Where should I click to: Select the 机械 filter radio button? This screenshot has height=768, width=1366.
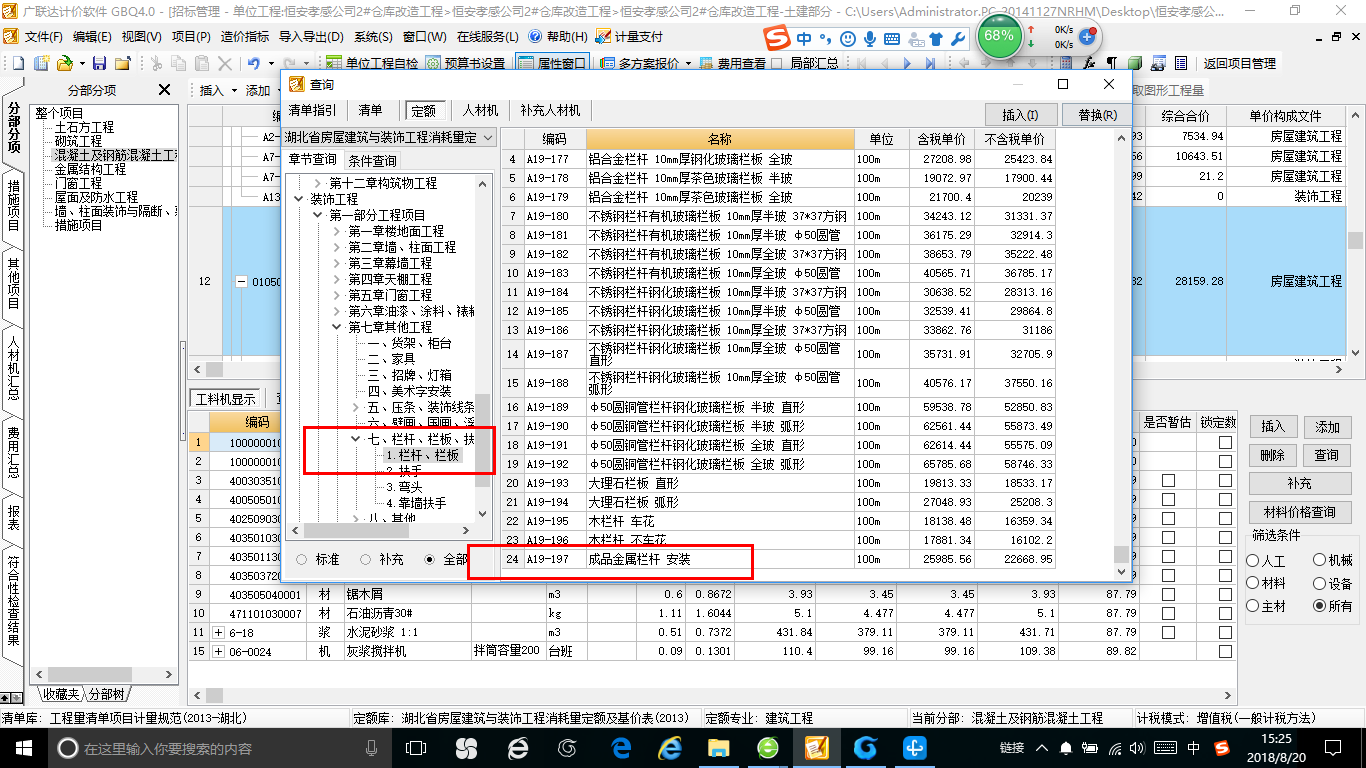(1320, 562)
